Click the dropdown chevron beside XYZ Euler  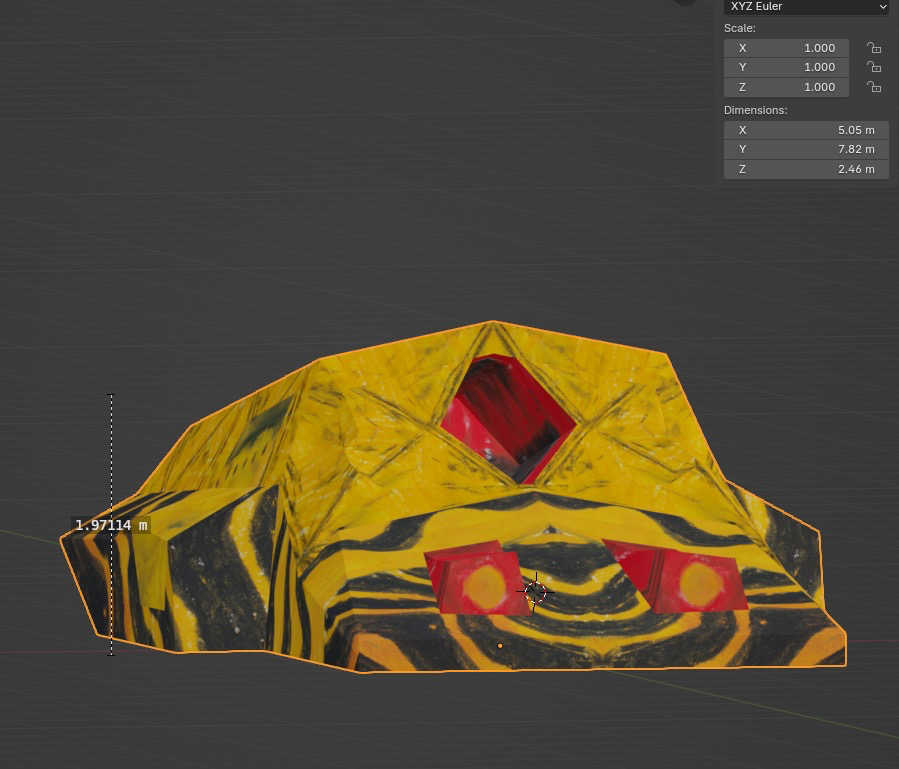point(881,7)
